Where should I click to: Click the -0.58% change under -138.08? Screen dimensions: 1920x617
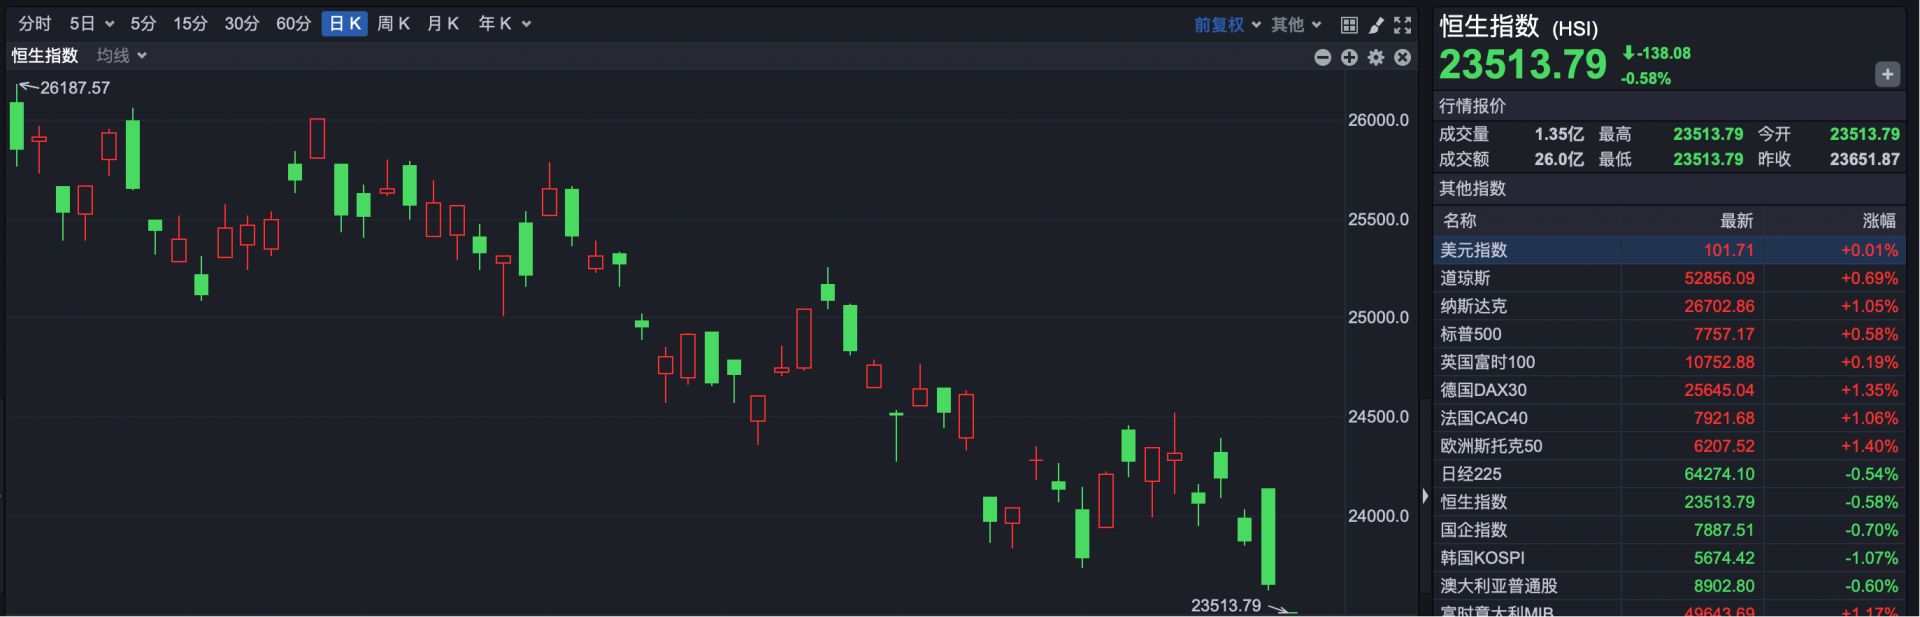point(1646,78)
